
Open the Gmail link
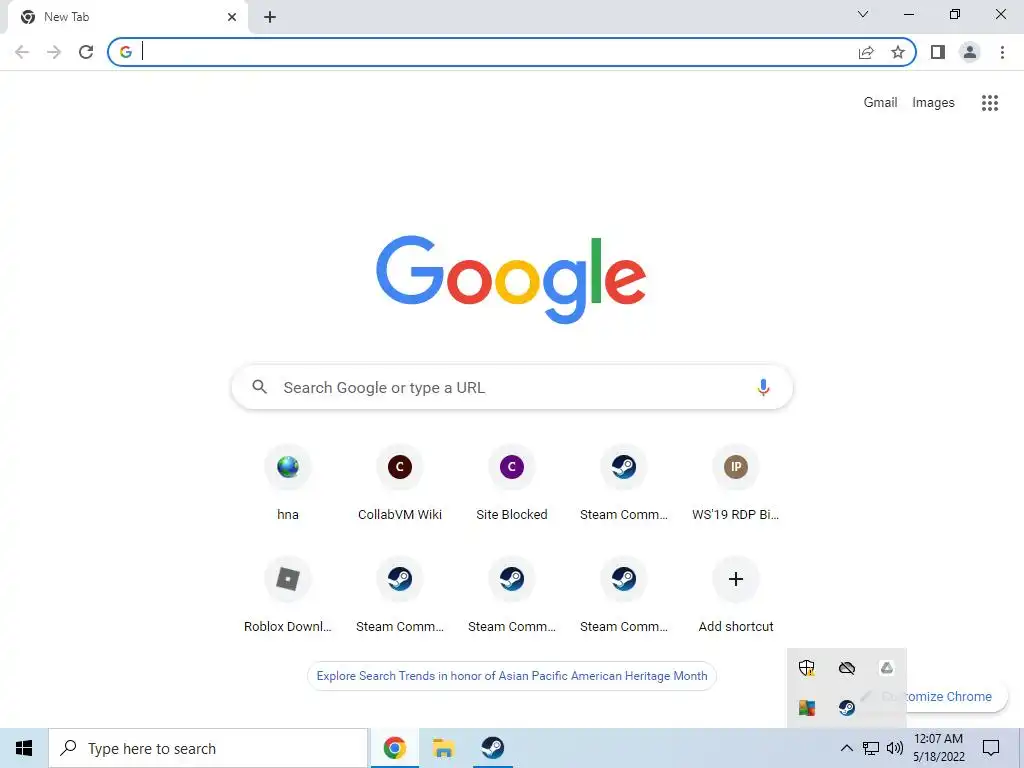tap(880, 103)
